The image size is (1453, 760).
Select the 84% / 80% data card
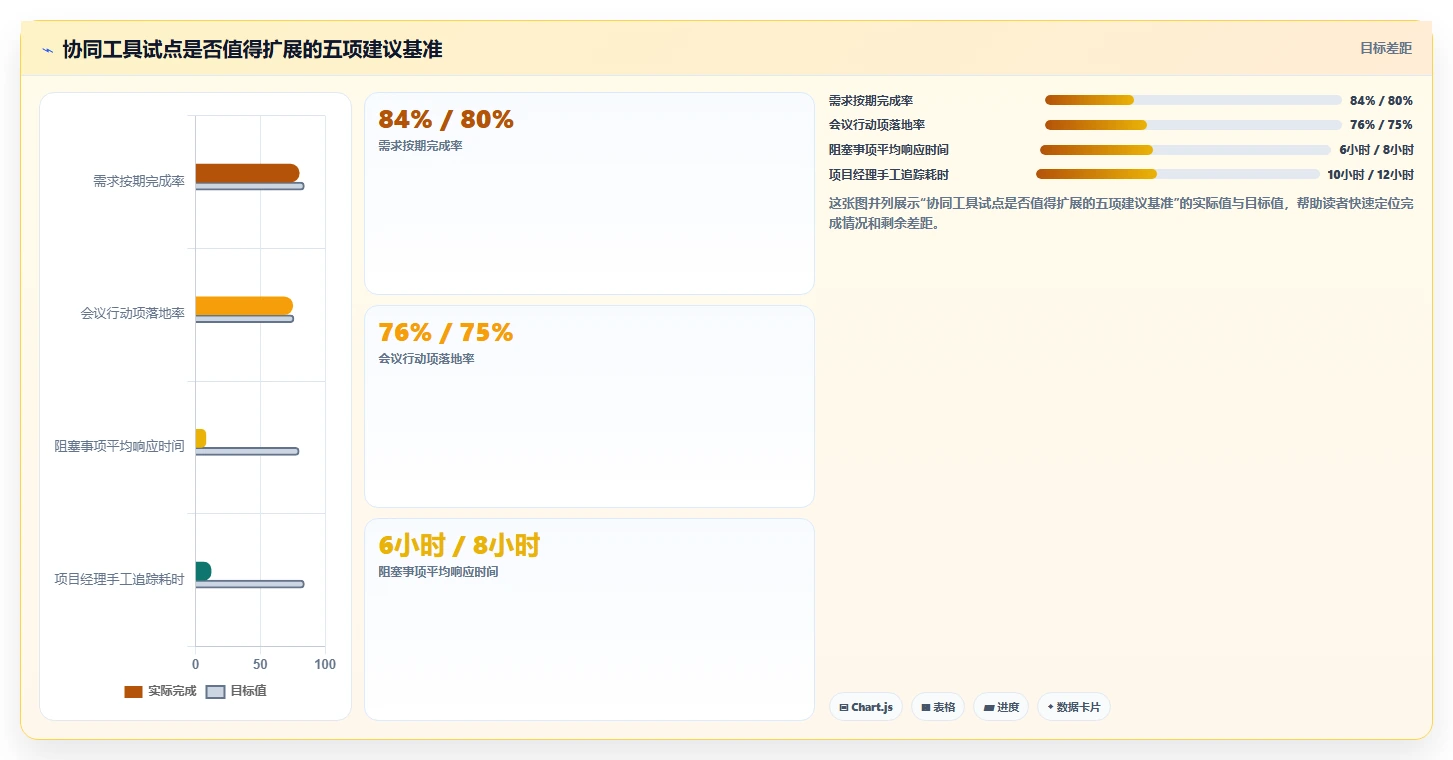pyautogui.click(x=589, y=194)
